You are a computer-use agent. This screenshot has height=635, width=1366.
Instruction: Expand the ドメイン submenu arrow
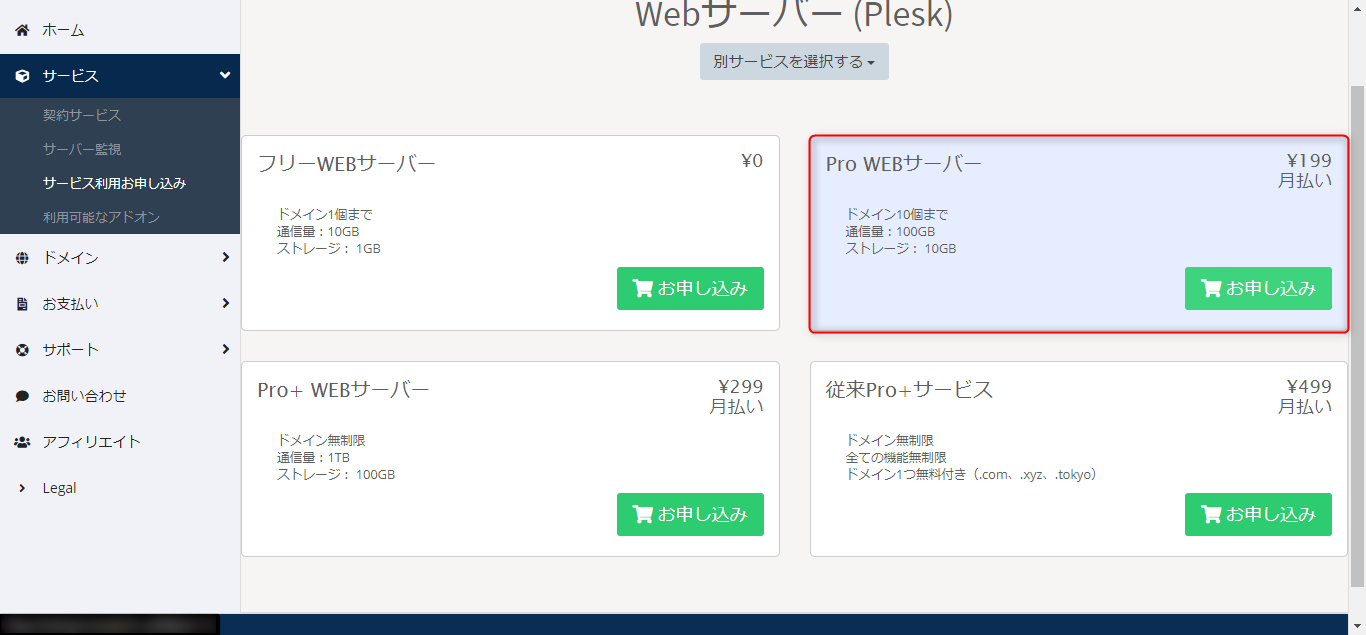tap(226, 257)
